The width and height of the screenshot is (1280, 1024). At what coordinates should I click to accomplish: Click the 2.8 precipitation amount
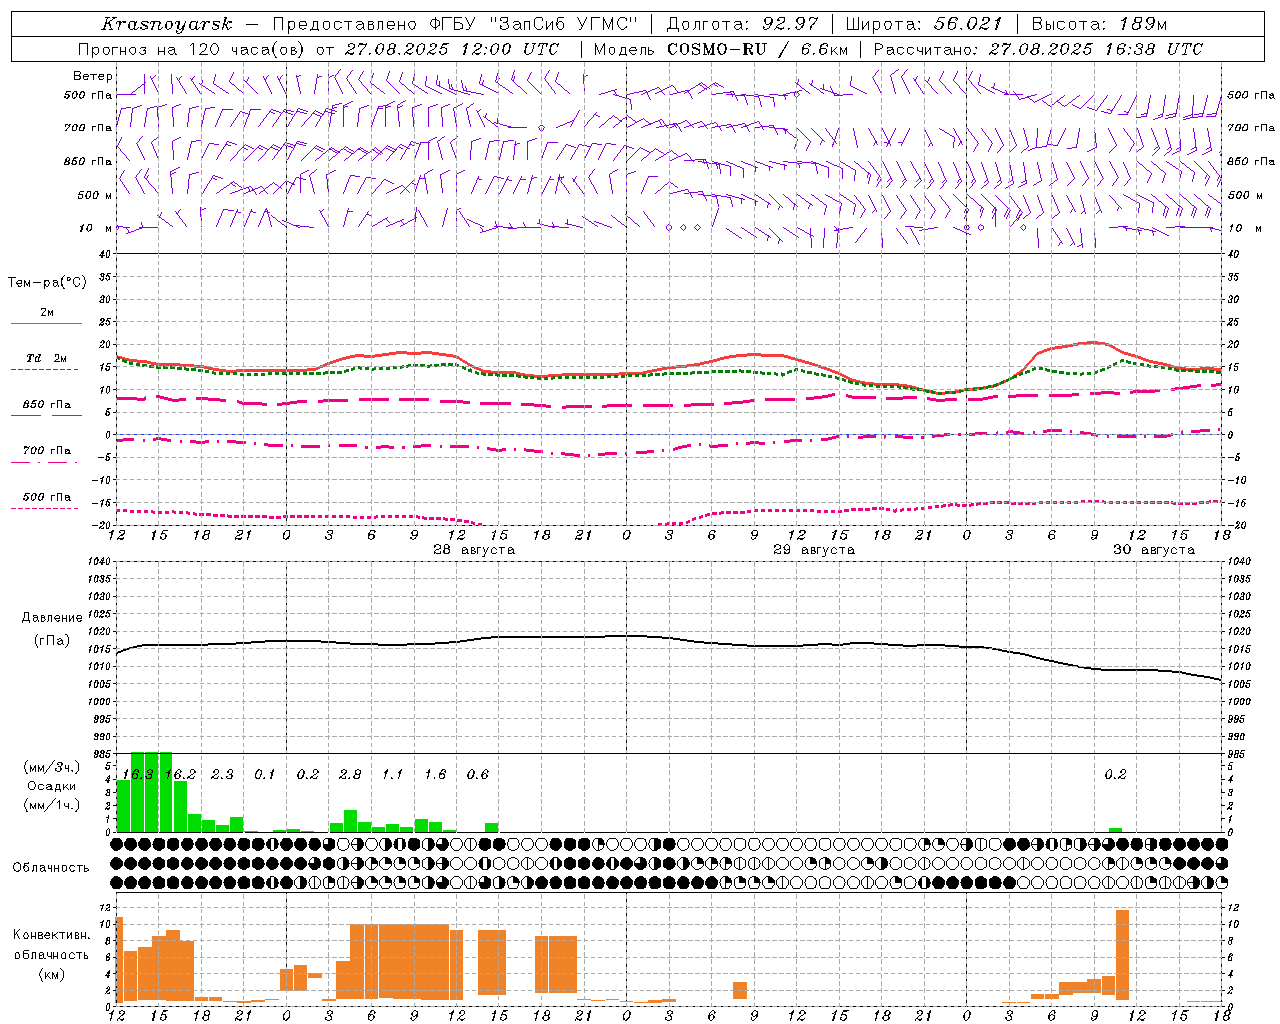[x=350, y=775]
